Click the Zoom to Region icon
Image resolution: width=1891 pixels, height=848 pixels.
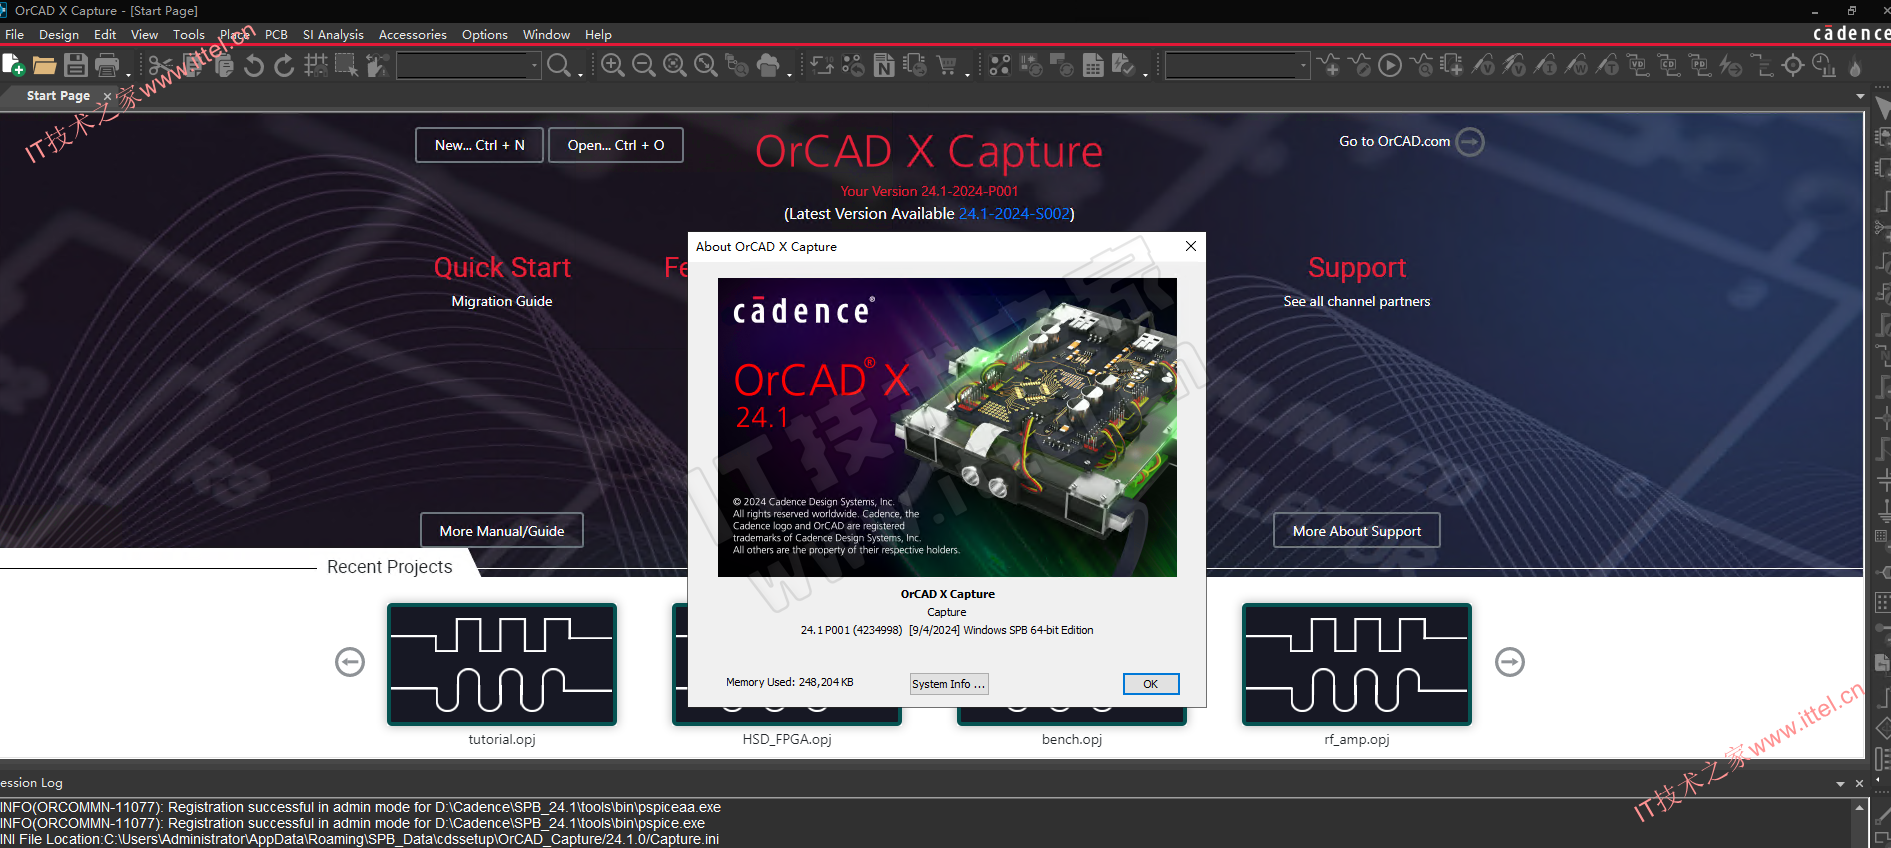675,65
